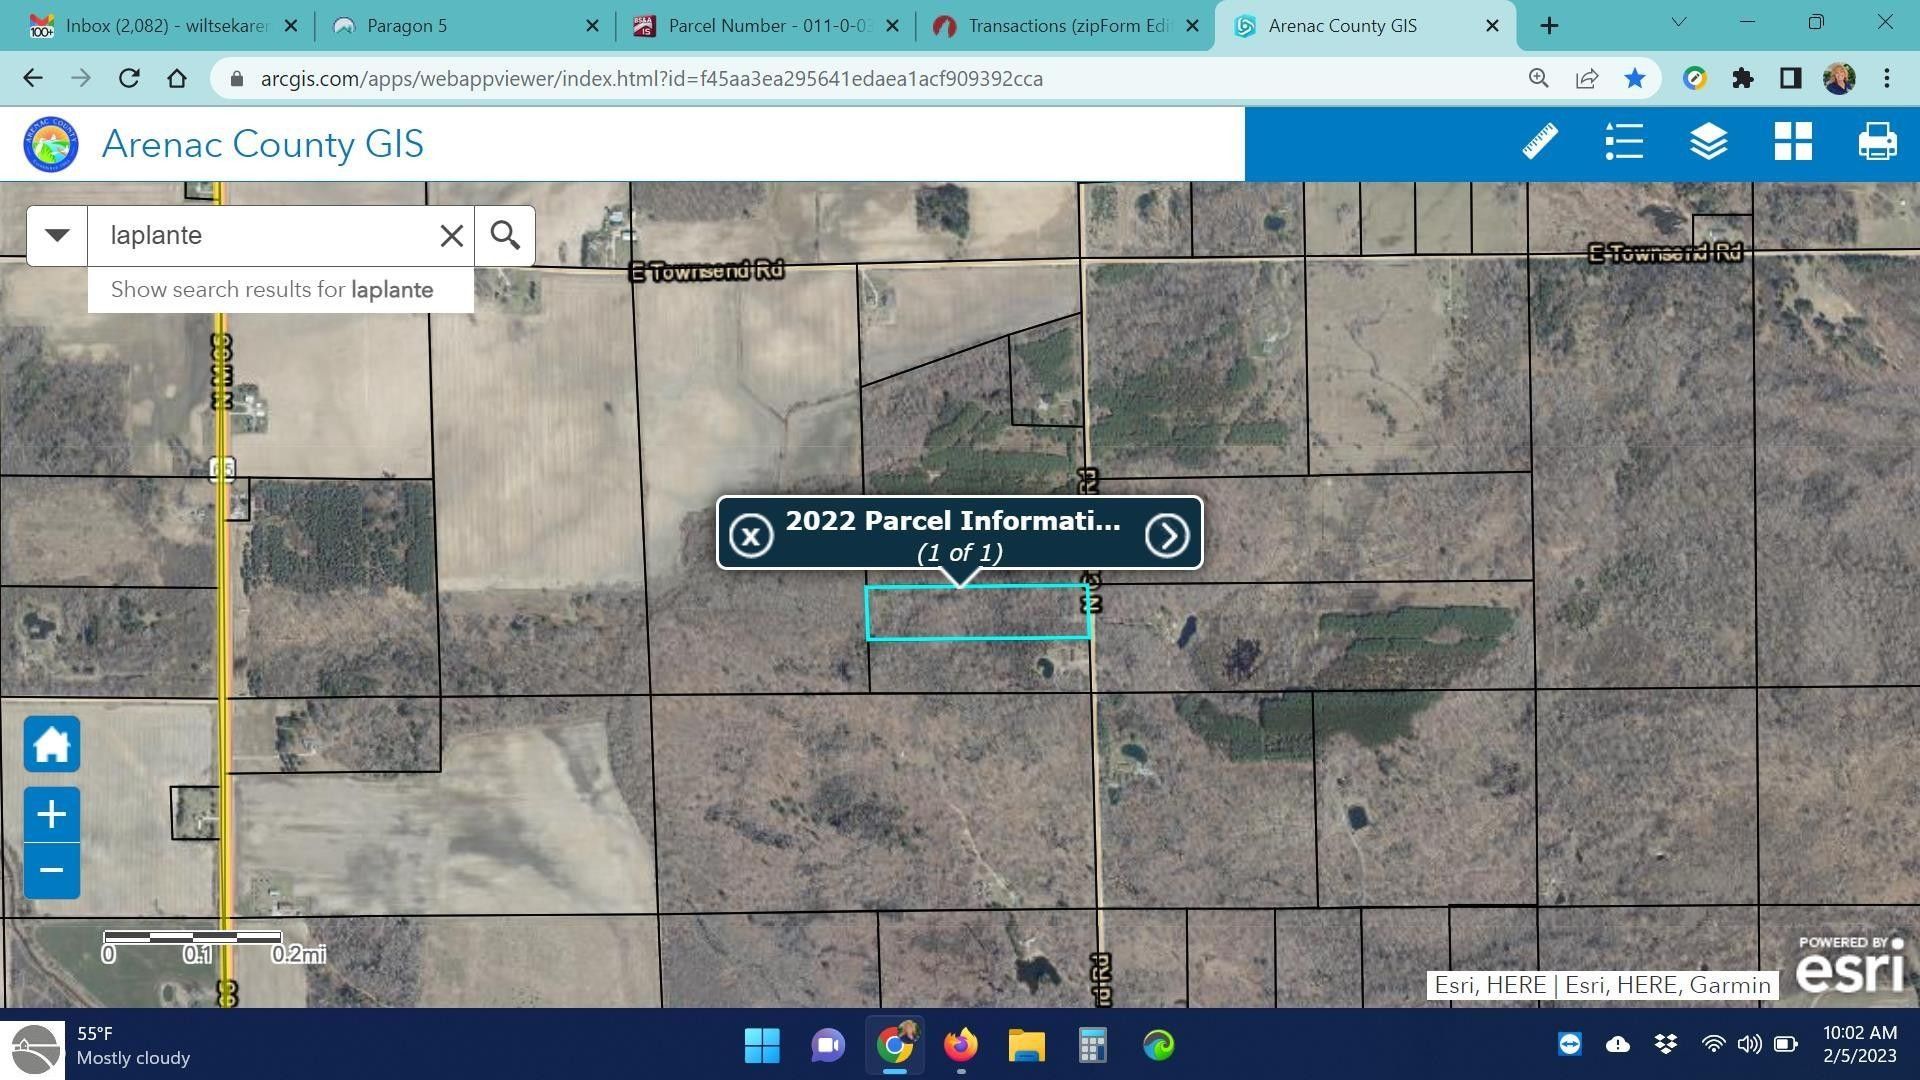Viewport: 1920px width, 1080px height.
Task: Open the Layer List widget
Action: 1708,142
